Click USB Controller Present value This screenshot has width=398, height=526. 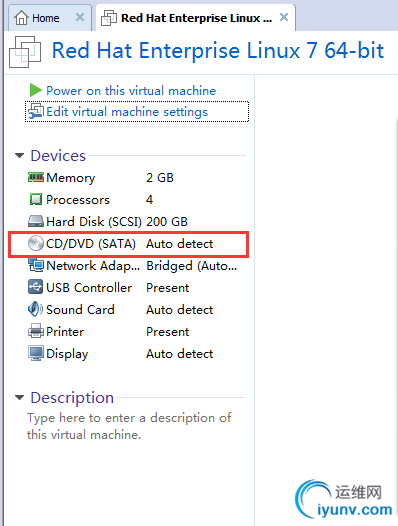[167, 288]
